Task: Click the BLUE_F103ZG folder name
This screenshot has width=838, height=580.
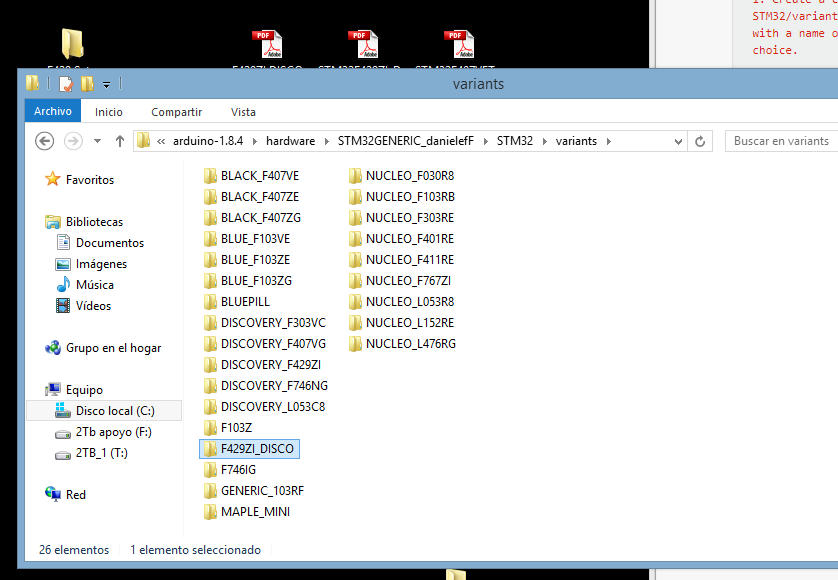Action: [x=257, y=281]
